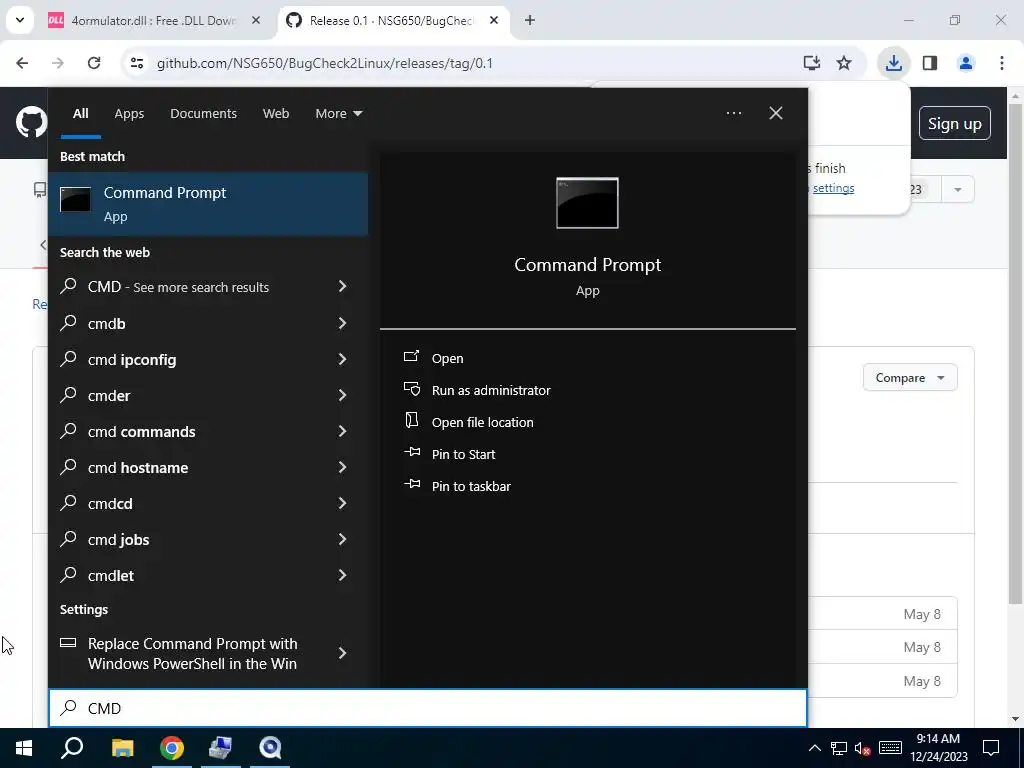Open Chrome downloads icon
The image size is (1024, 768).
coord(893,63)
